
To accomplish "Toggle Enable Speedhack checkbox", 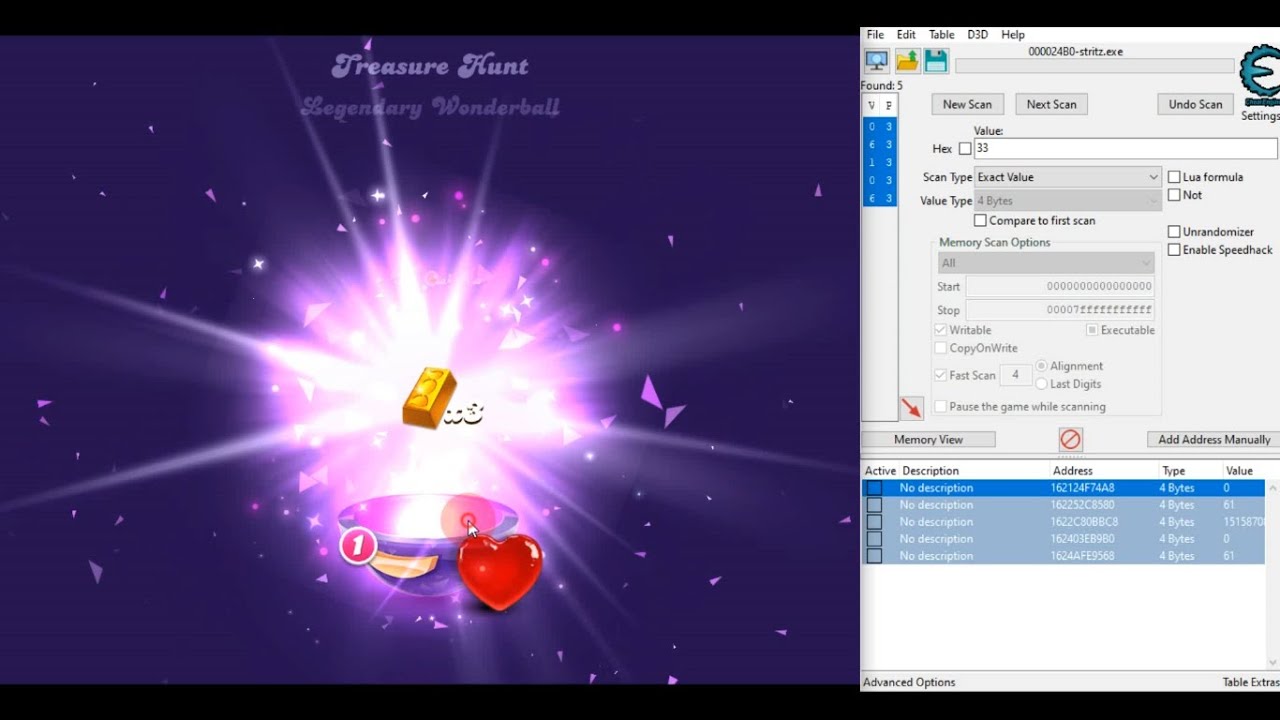I will pyautogui.click(x=1174, y=250).
